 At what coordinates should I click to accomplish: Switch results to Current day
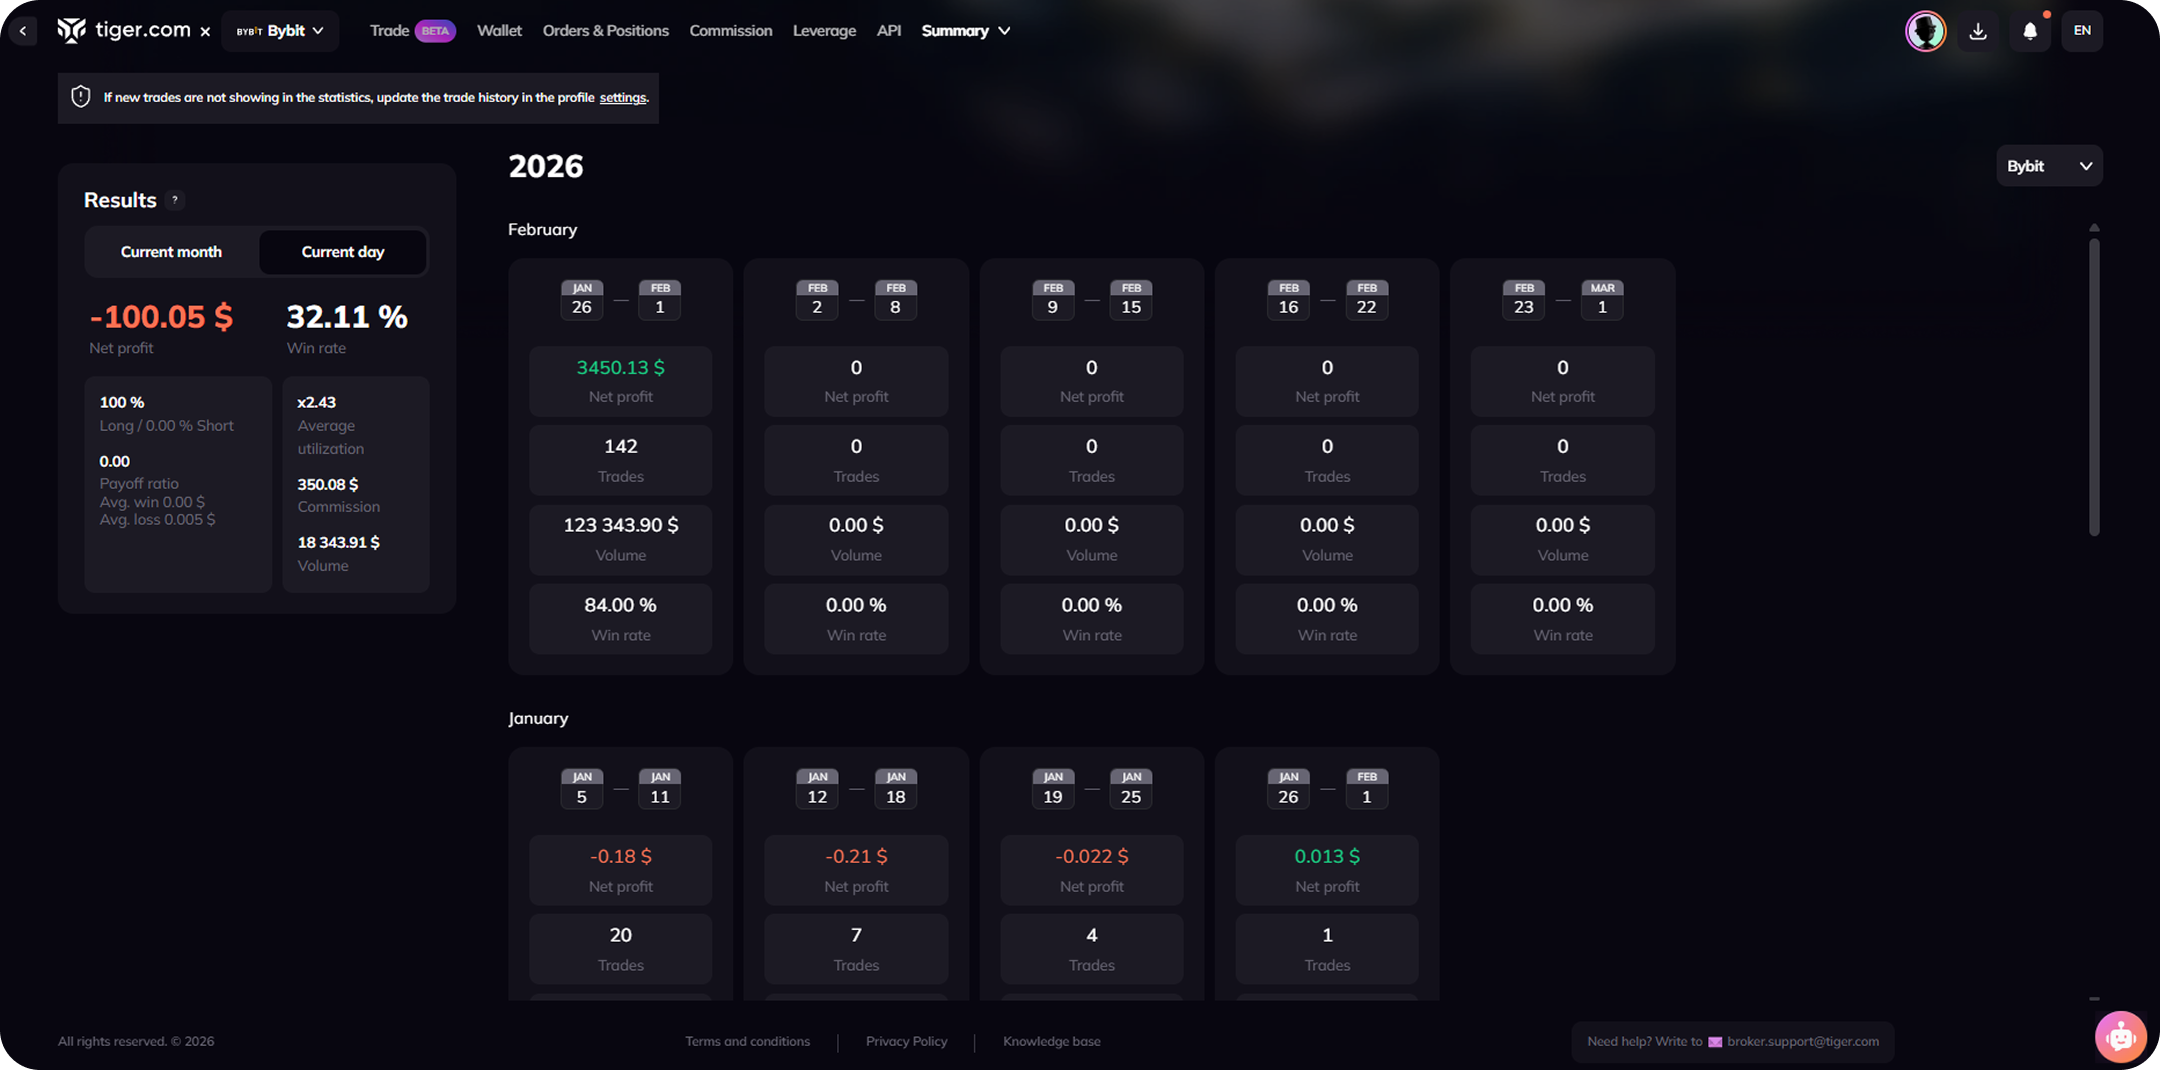click(x=342, y=252)
